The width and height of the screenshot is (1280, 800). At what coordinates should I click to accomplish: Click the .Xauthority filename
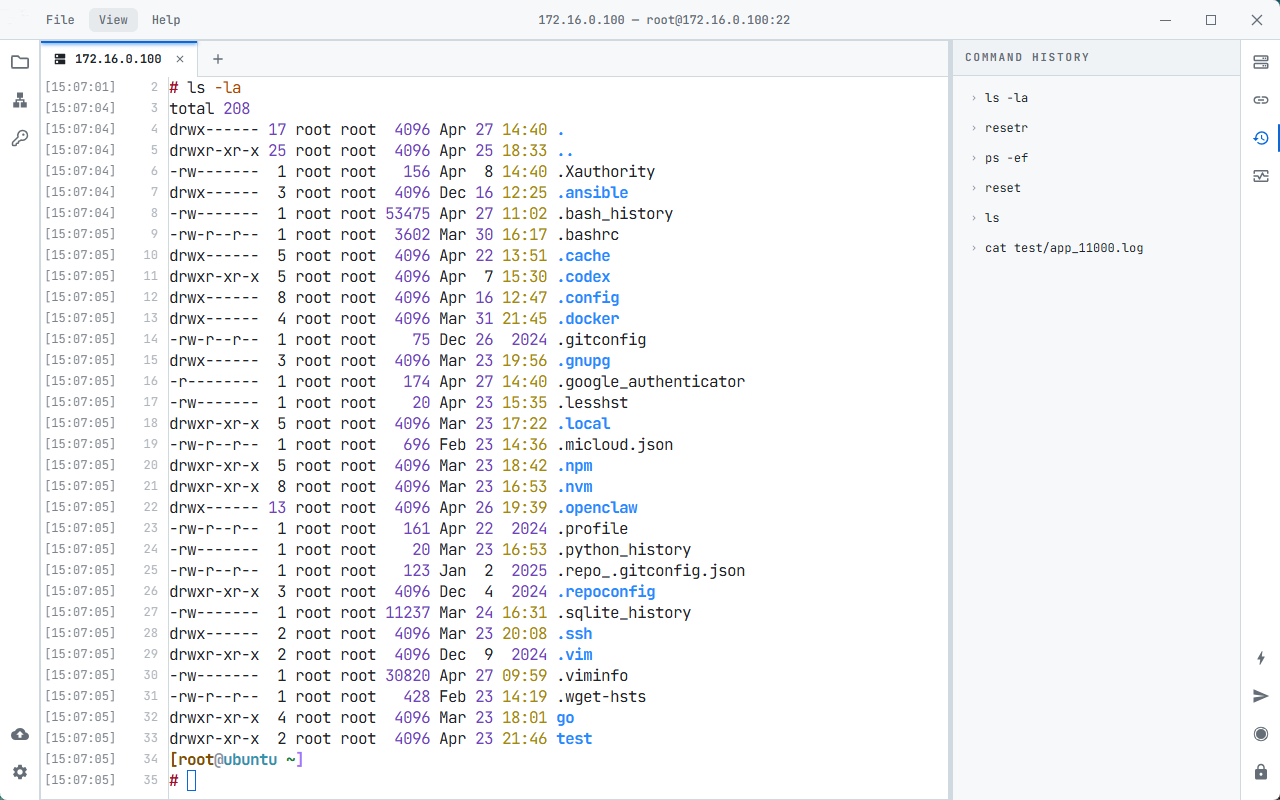[606, 172]
